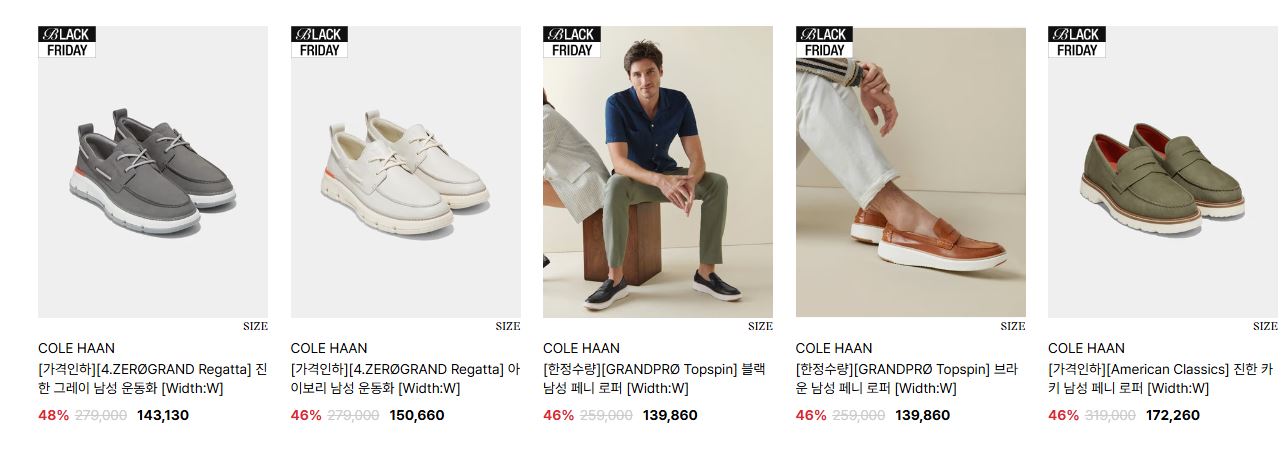Screen dimensions: 1281x459
Task: Open SIZE option under brown Topspin loafer
Action: tap(1013, 326)
